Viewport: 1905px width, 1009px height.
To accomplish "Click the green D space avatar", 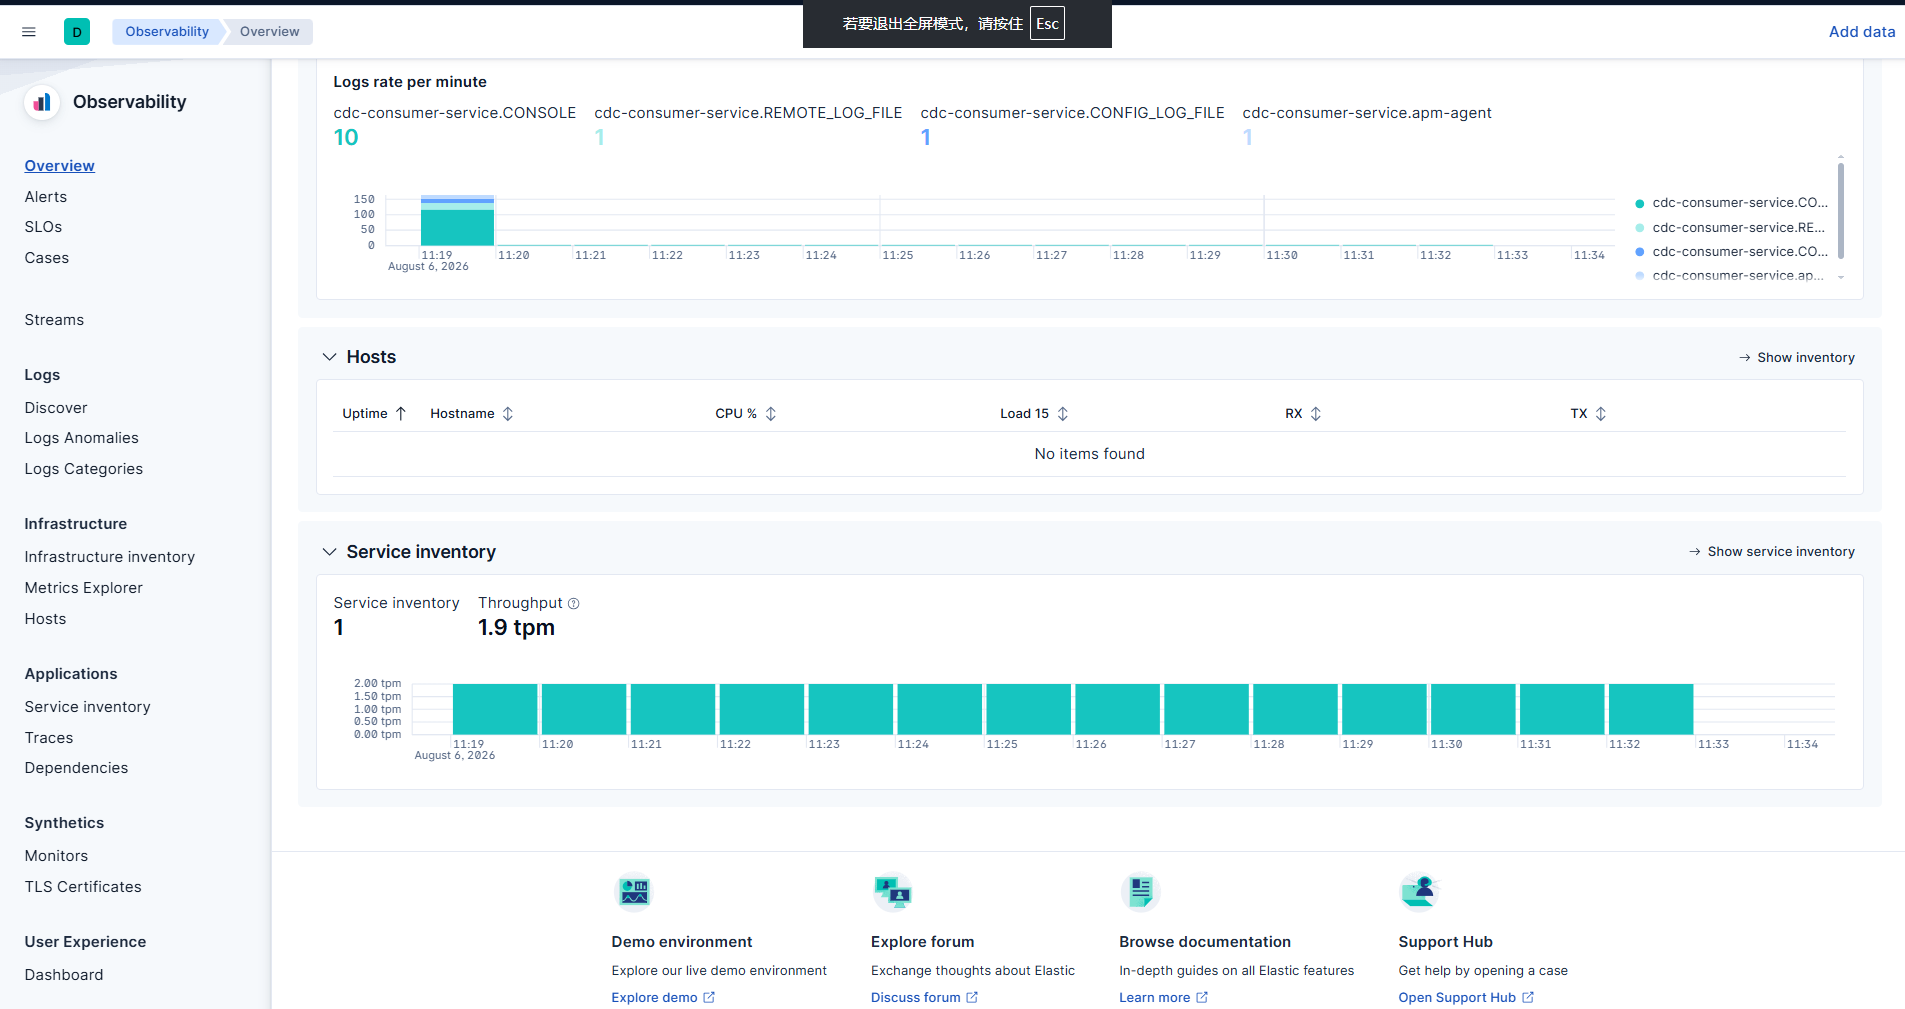I will (x=77, y=32).
